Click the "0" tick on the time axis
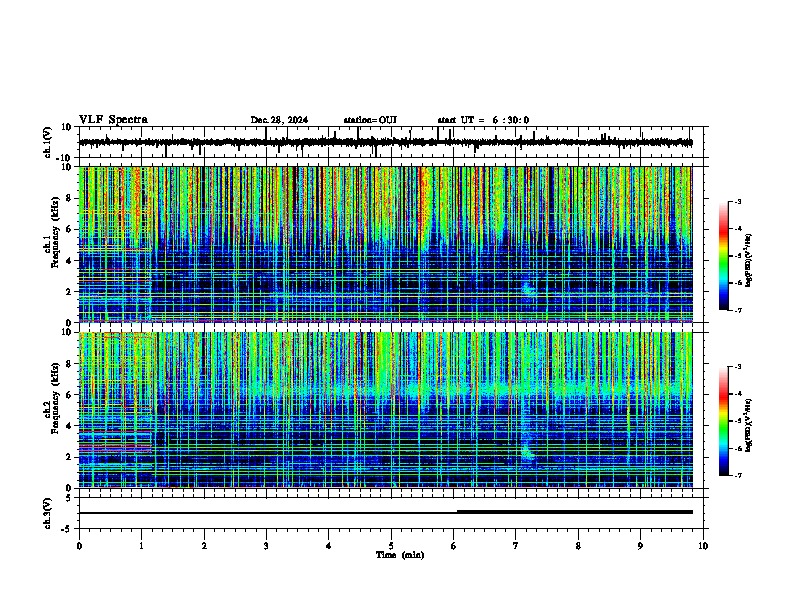This screenshot has height=612, width=792. (79, 546)
